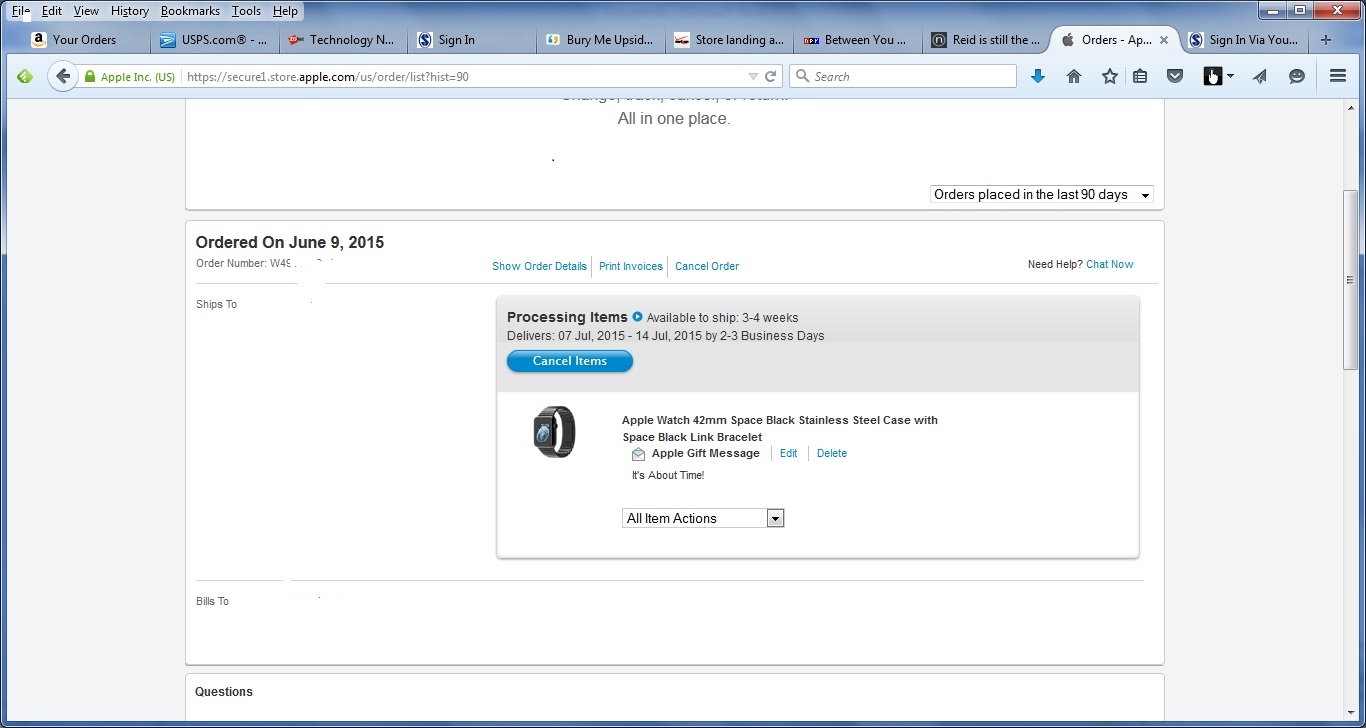
Task: Expand the arrow beside the hand extension icon
Action: coord(1230,76)
